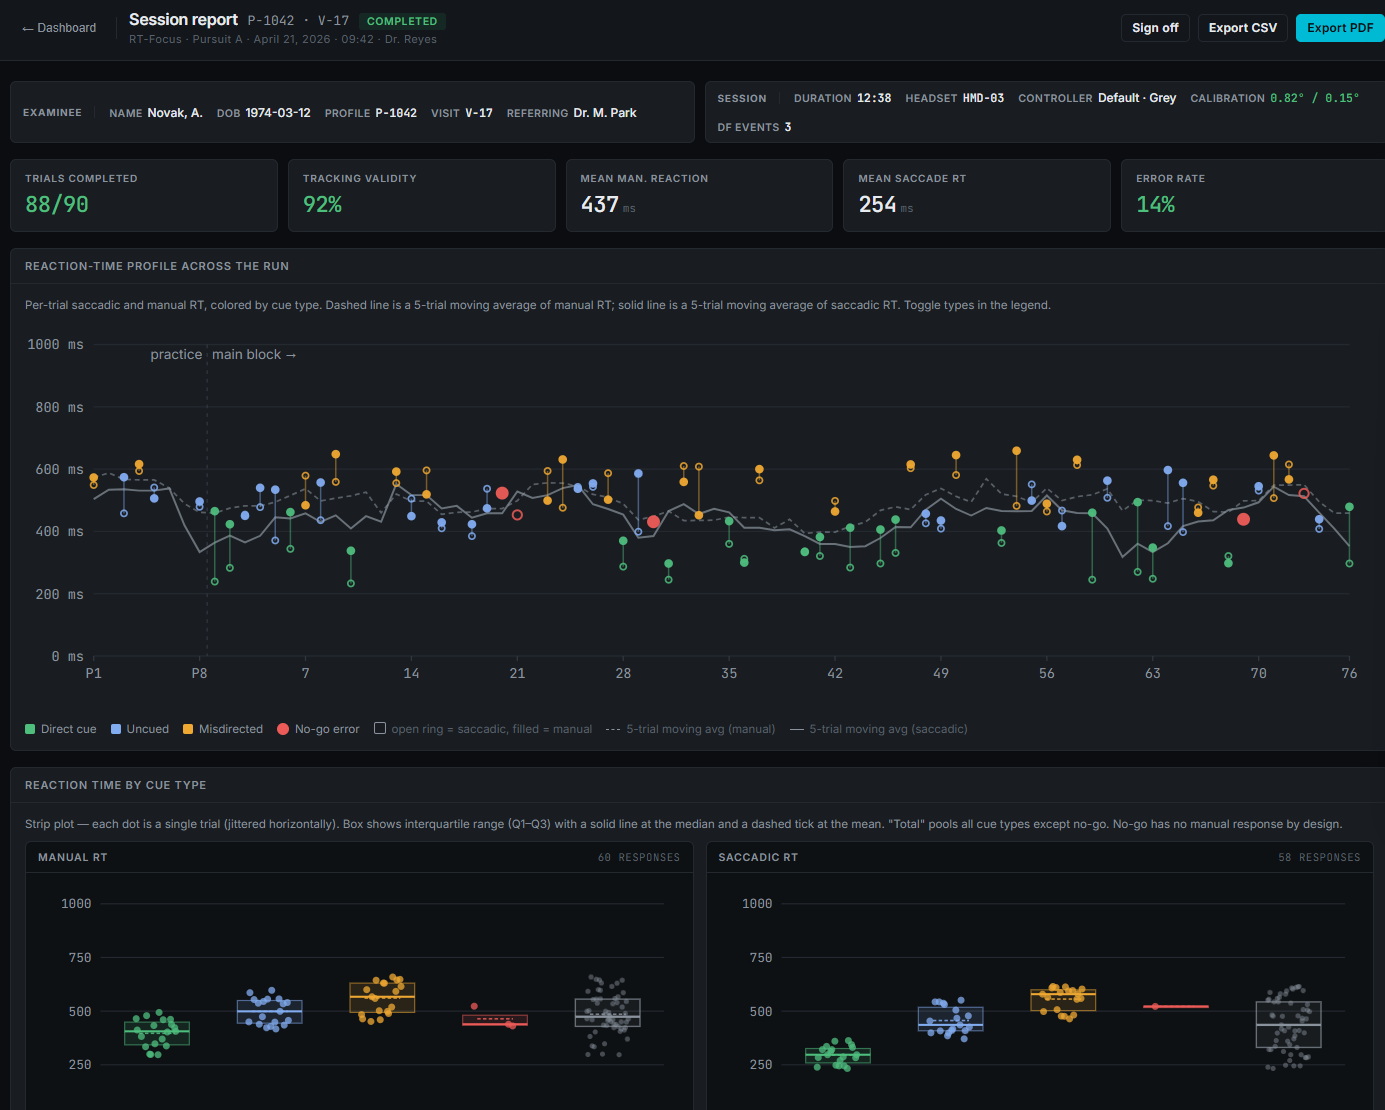This screenshot has height=1110, width=1385.
Task: Click the 'main block →' chart annotation
Action: point(254,355)
